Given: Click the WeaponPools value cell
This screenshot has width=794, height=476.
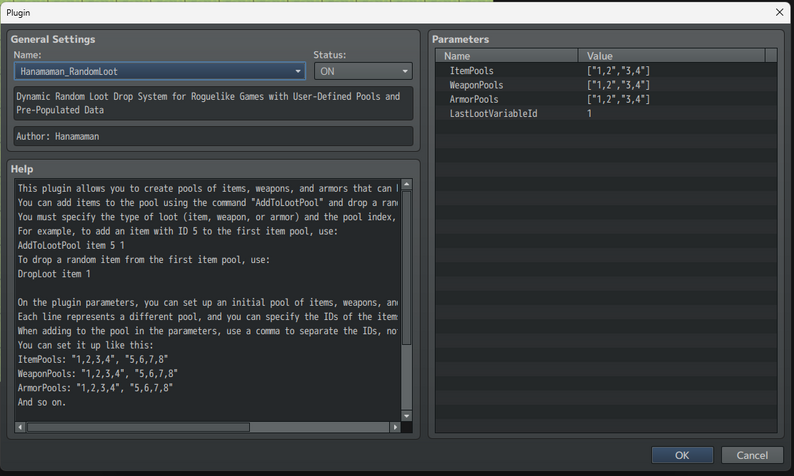Looking at the screenshot, I should pyautogui.click(x=618, y=85).
